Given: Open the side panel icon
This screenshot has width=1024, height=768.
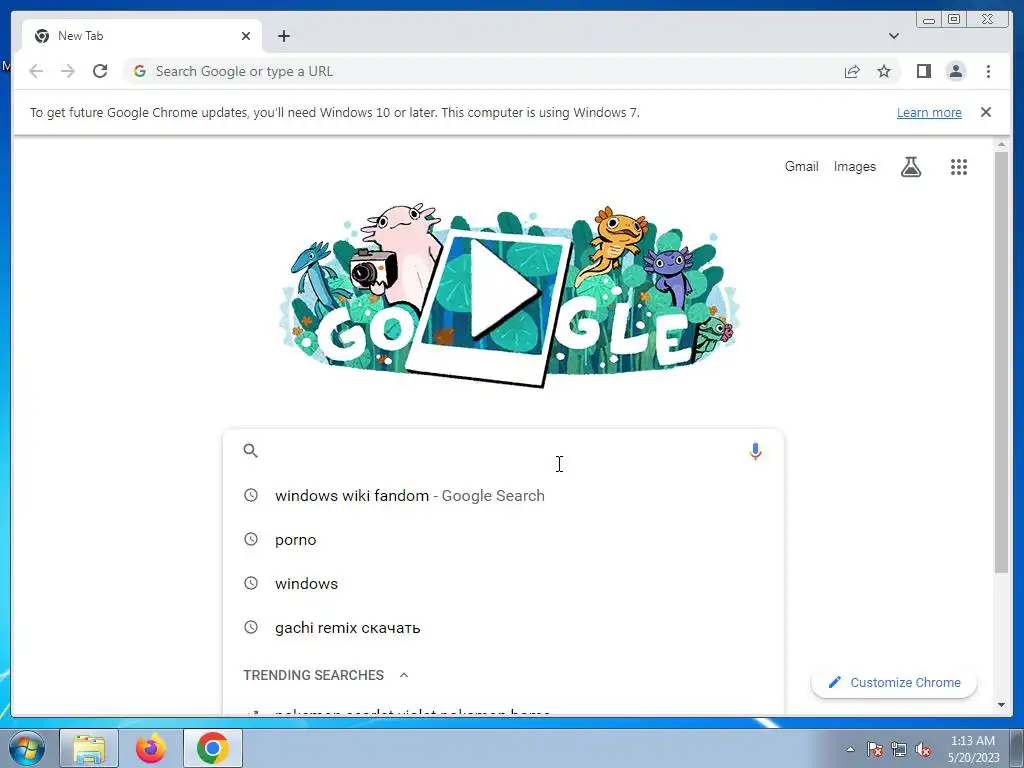Looking at the screenshot, I should click(923, 71).
